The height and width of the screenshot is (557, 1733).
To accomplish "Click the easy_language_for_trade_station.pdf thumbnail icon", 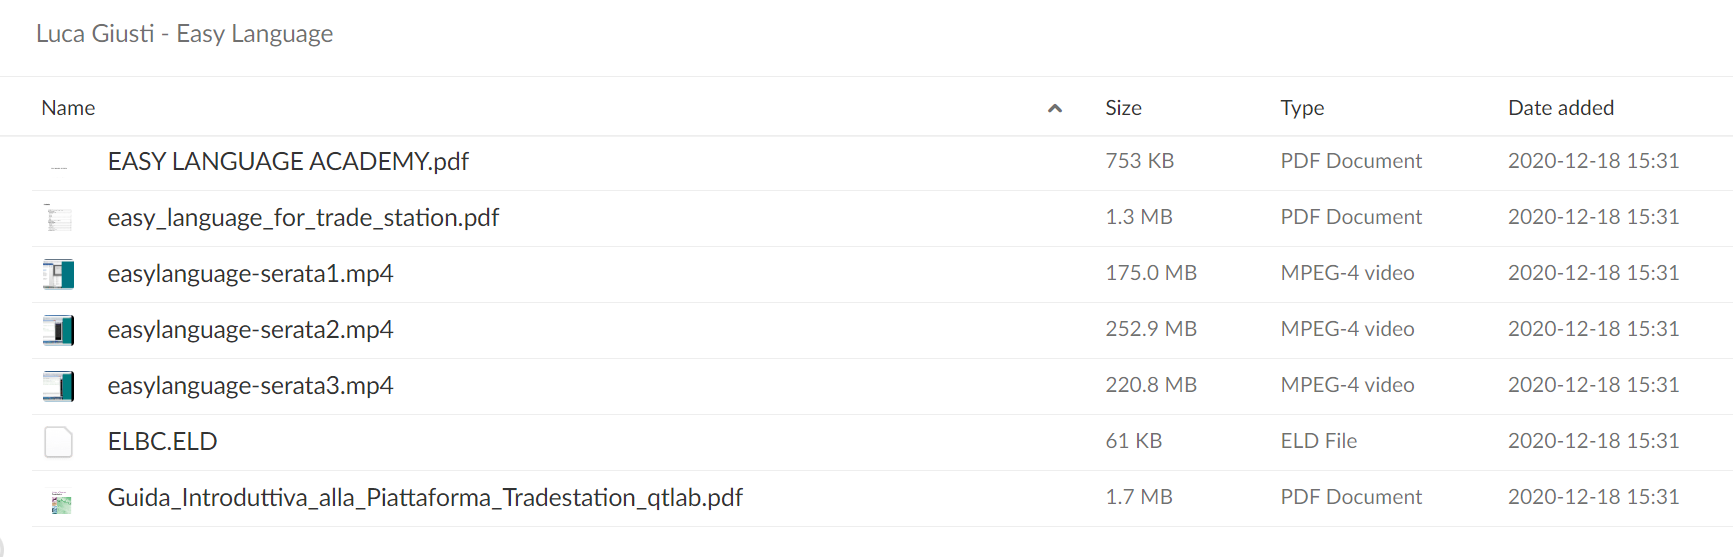I will point(59,218).
